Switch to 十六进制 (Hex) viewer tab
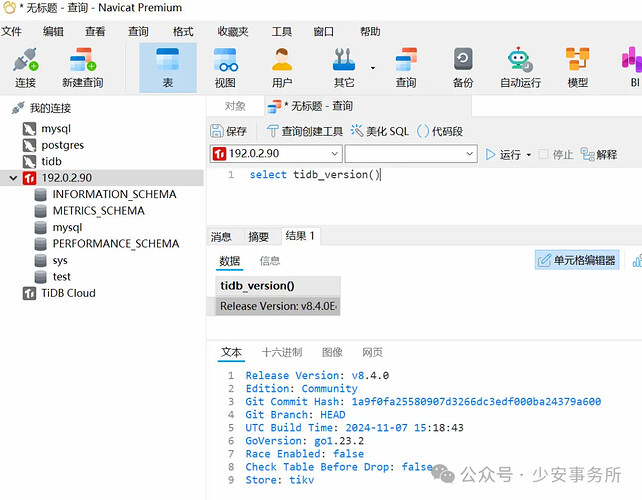 click(282, 352)
